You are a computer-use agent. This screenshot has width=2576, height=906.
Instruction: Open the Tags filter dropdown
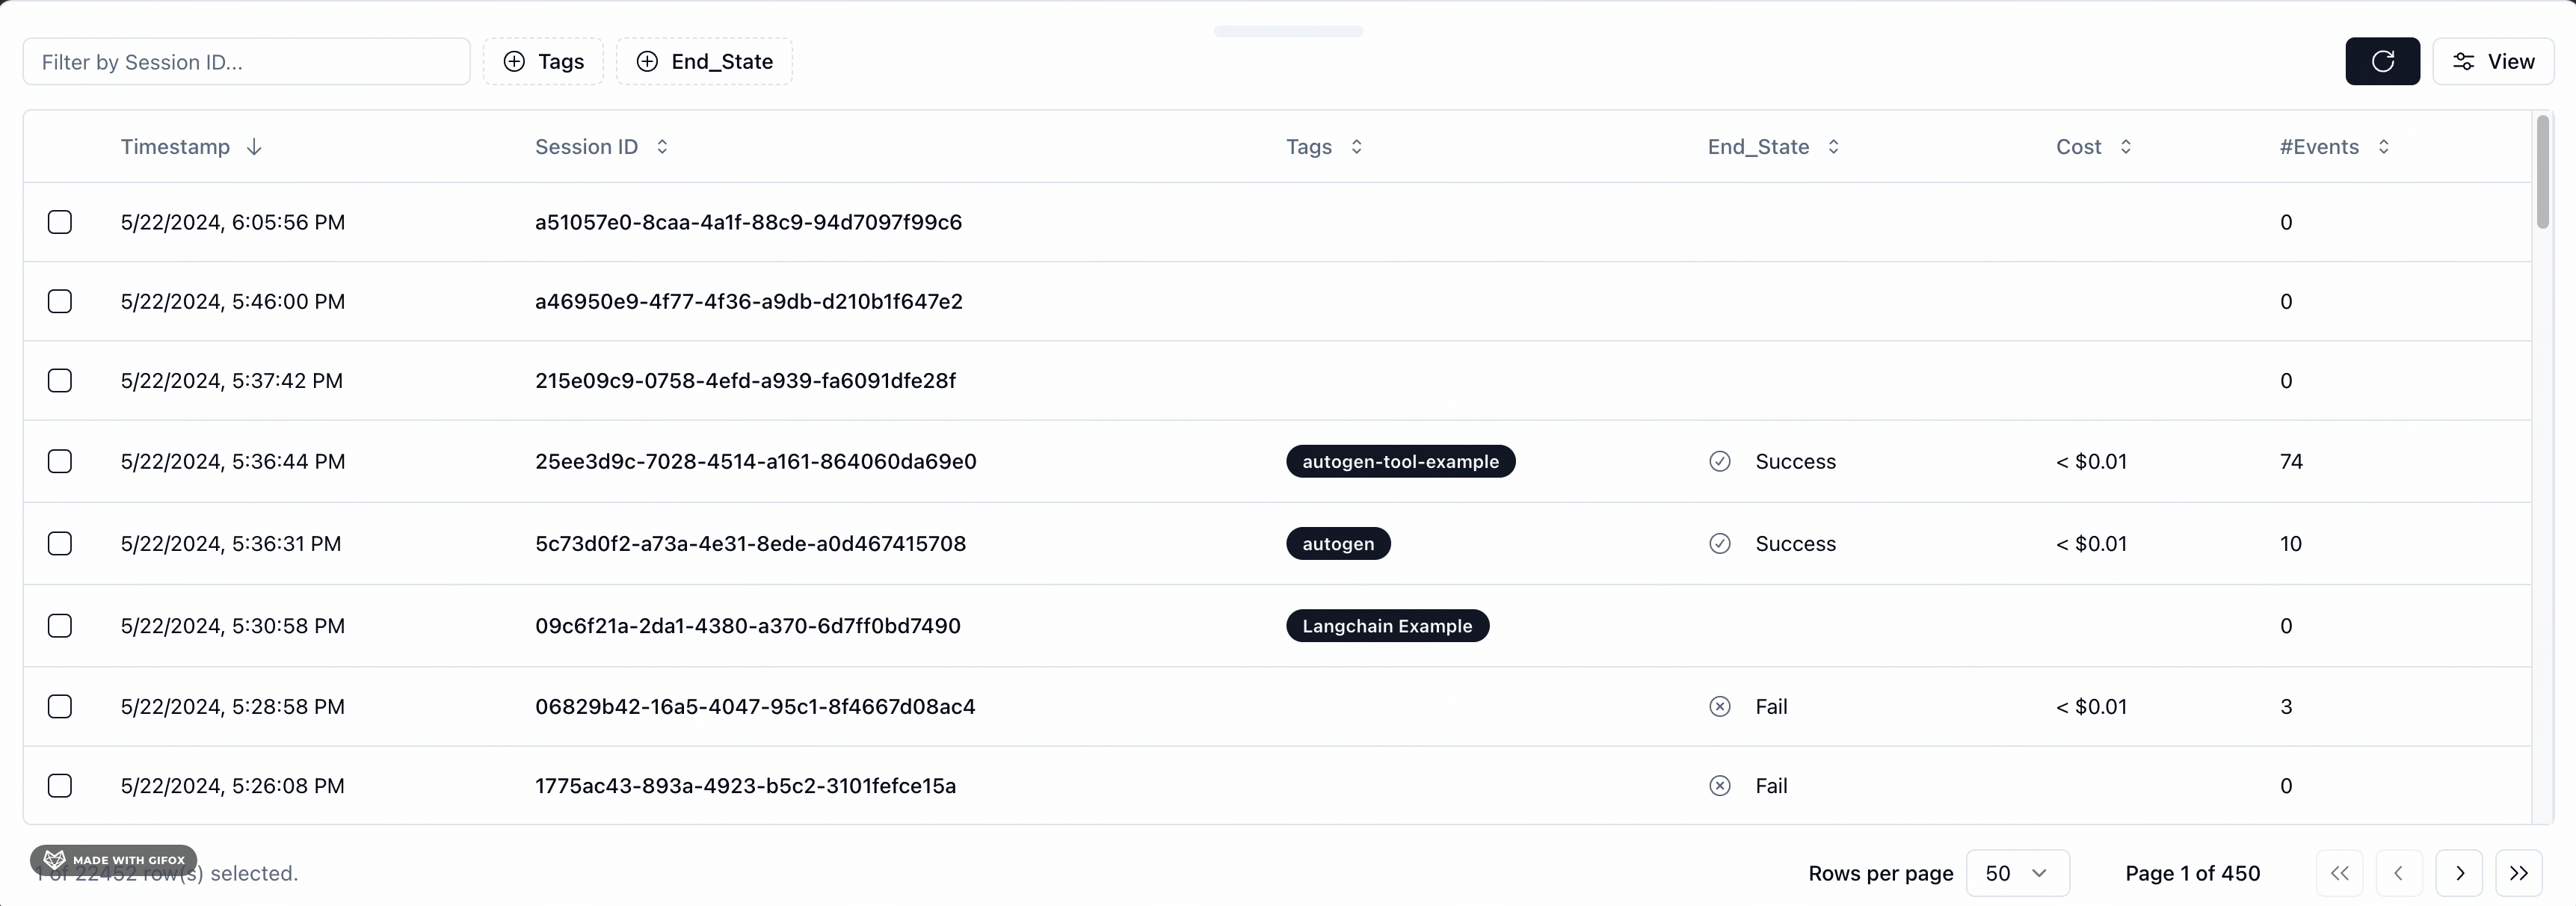point(543,61)
